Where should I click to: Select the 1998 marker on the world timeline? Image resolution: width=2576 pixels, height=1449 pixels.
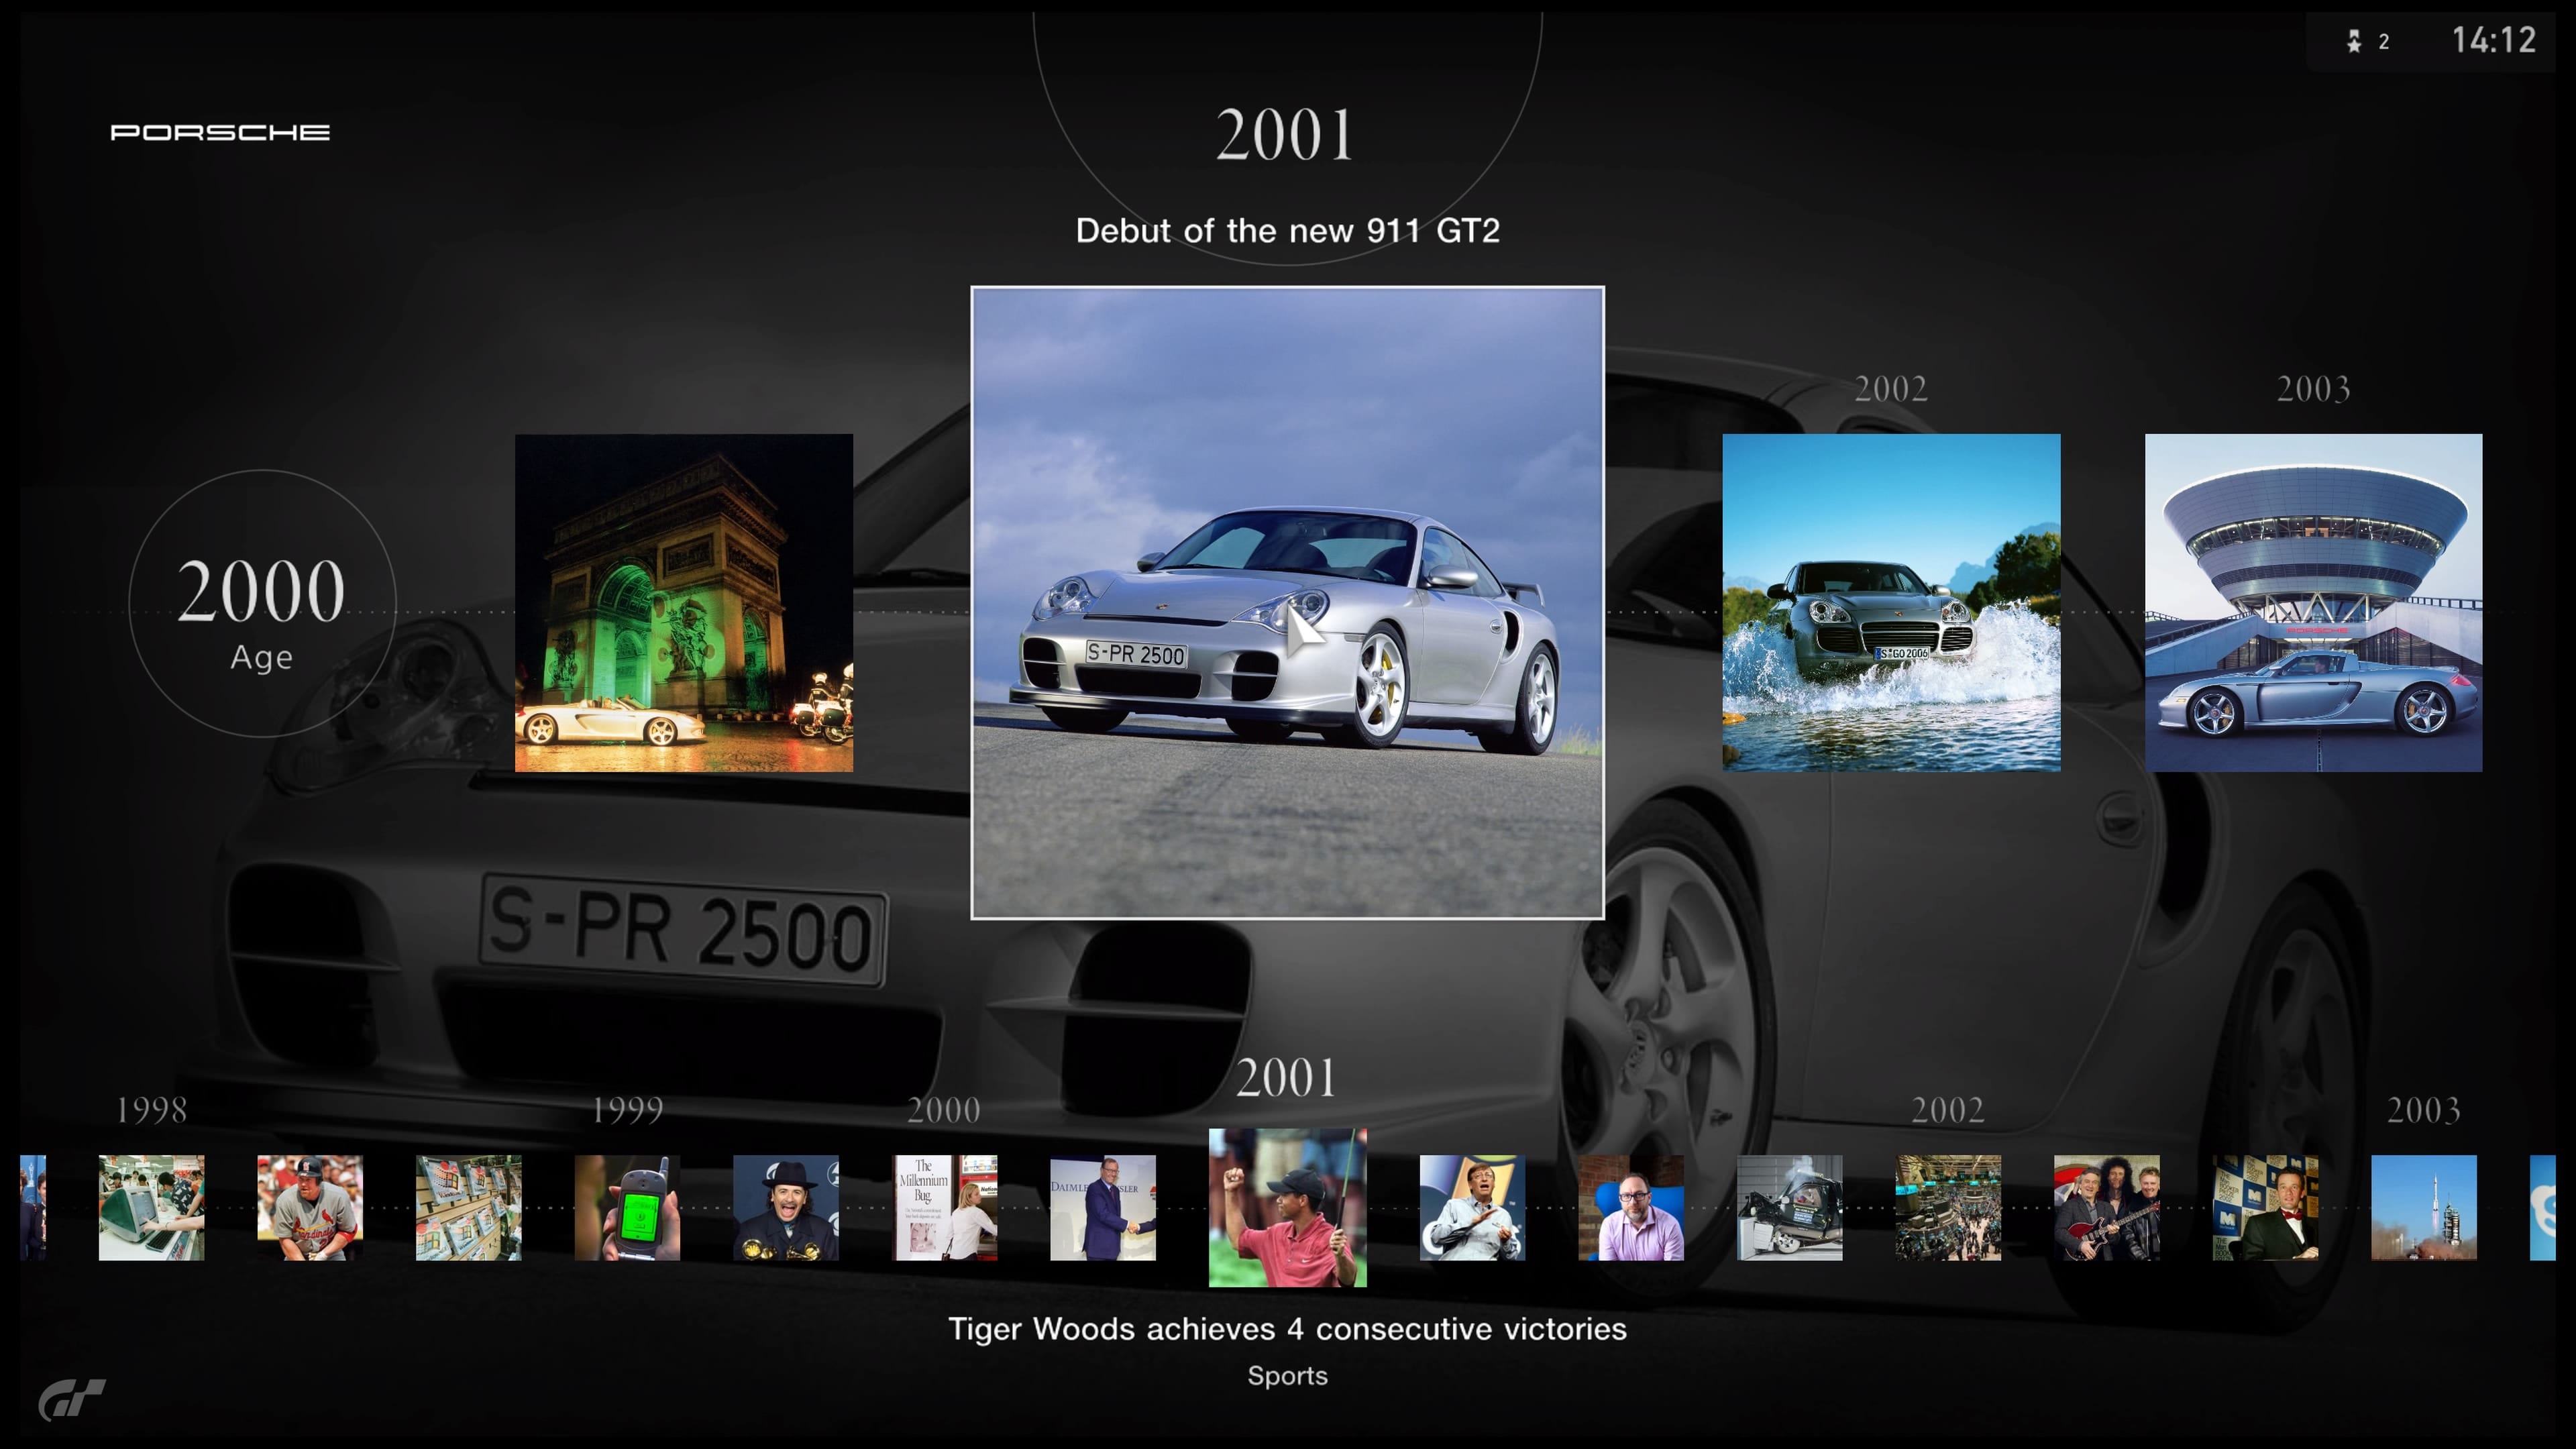151,1110
